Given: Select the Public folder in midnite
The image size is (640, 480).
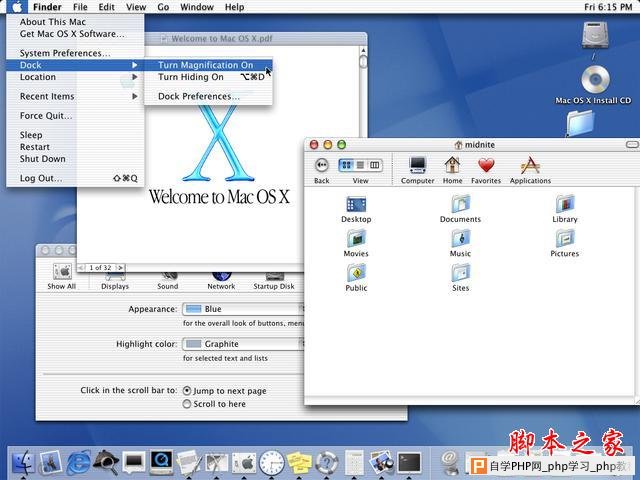Looking at the screenshot, I should [356, 278].
